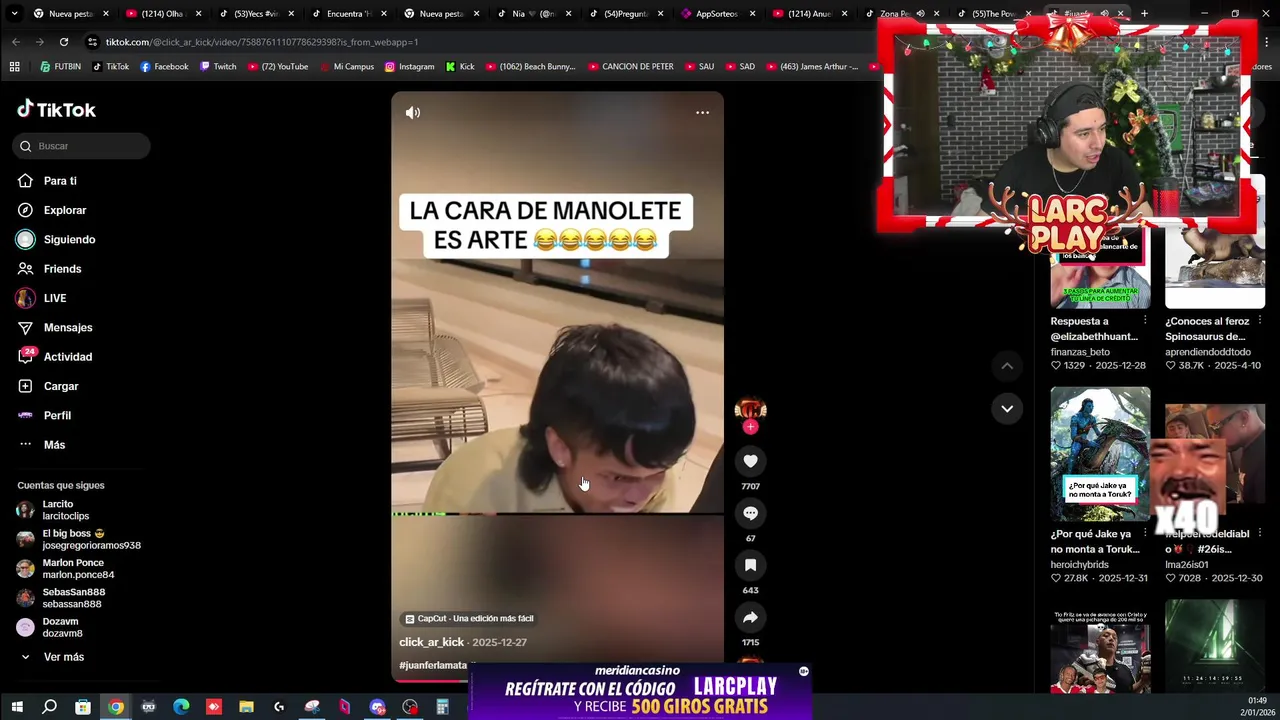Open Calculator from taskbar
Screen dimensions: 1280x720
pos(442,707)
